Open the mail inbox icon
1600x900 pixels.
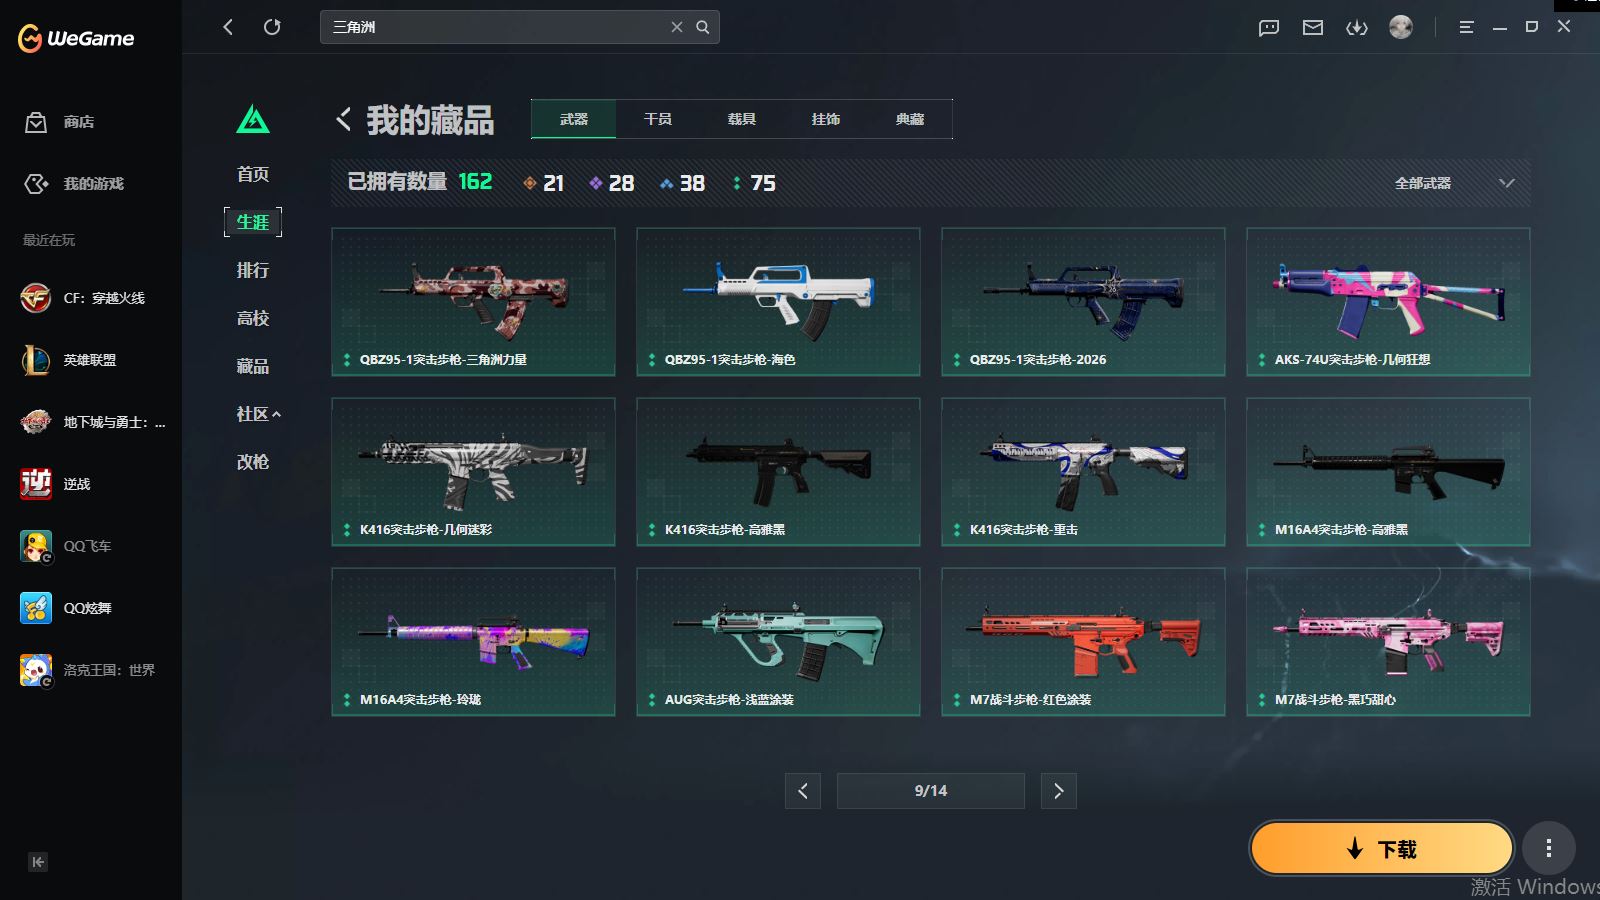tap(1313, 28)
